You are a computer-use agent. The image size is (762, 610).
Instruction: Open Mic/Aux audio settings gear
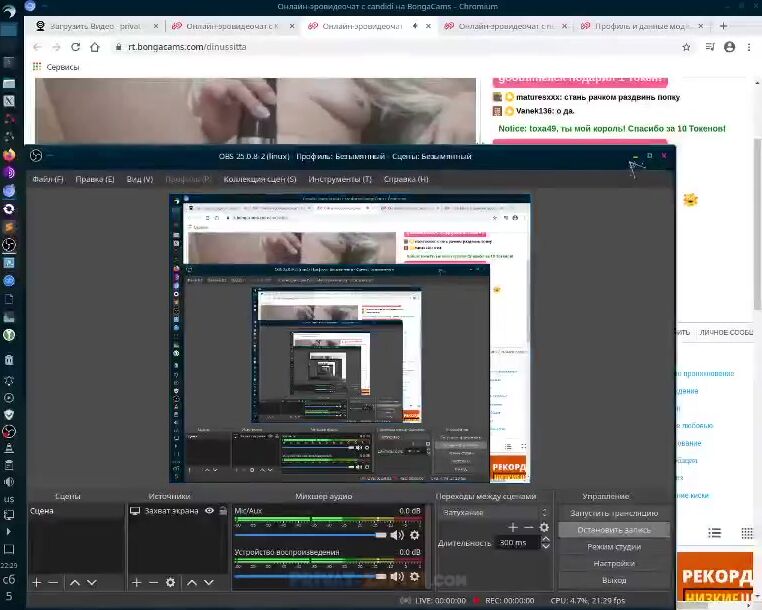[415, 535]
